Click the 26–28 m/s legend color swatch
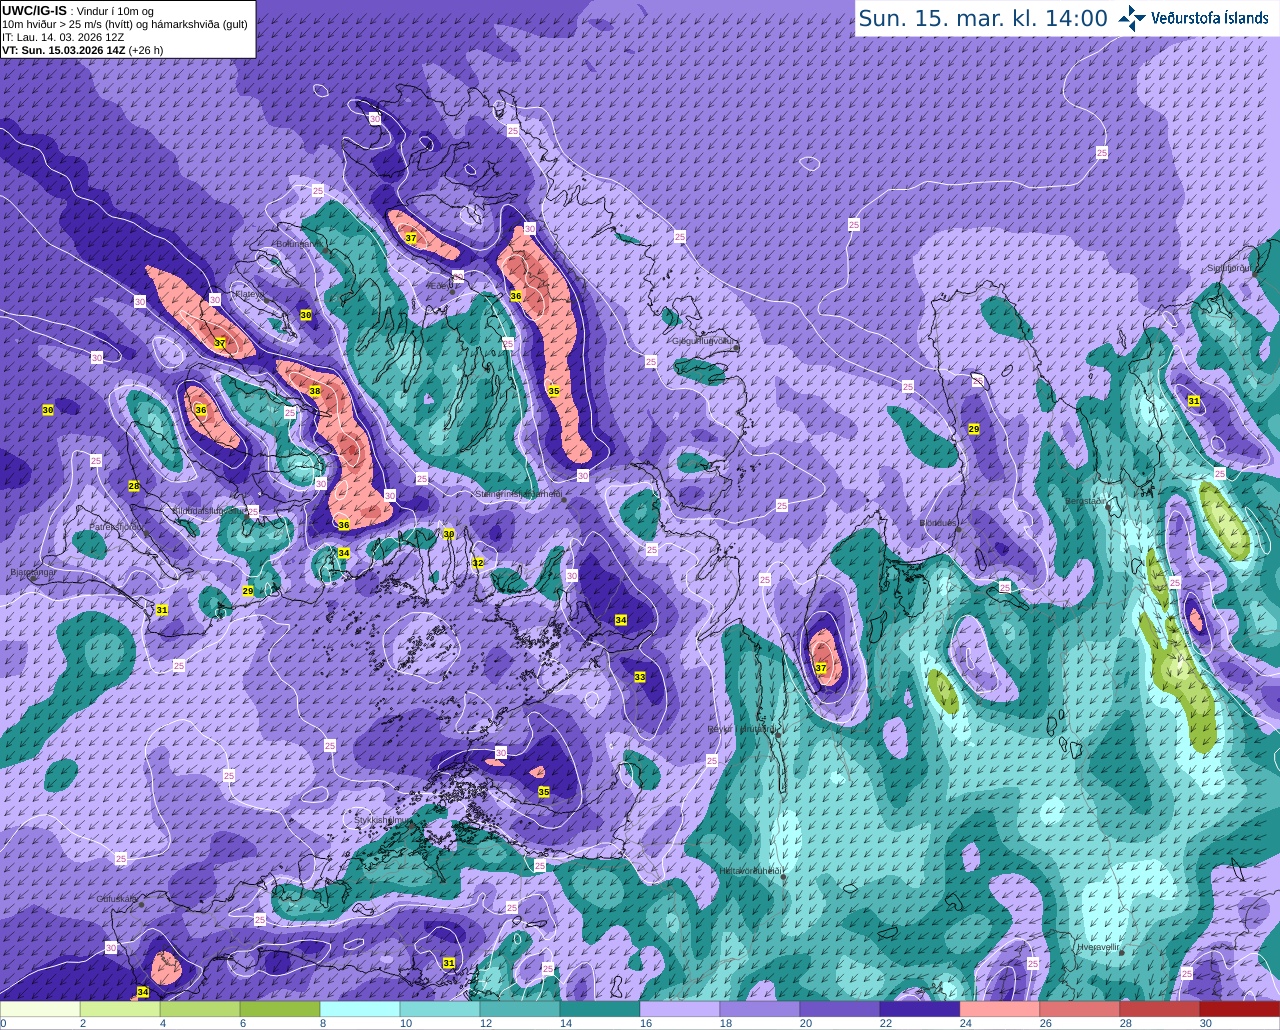 (1080, 1008)
